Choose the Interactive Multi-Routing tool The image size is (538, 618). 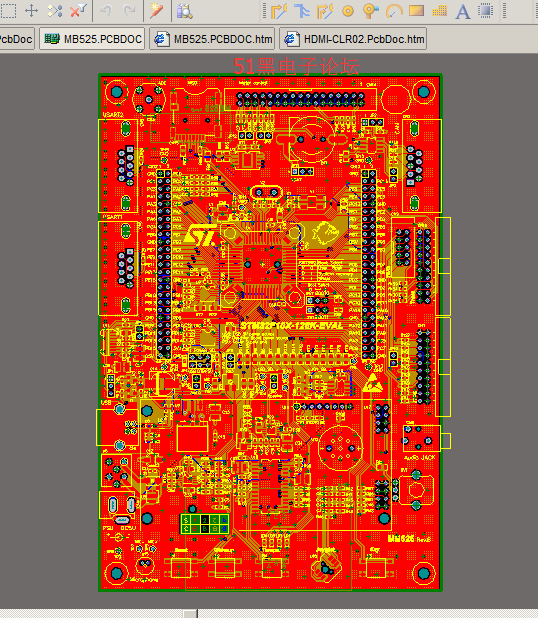point(325,11)
